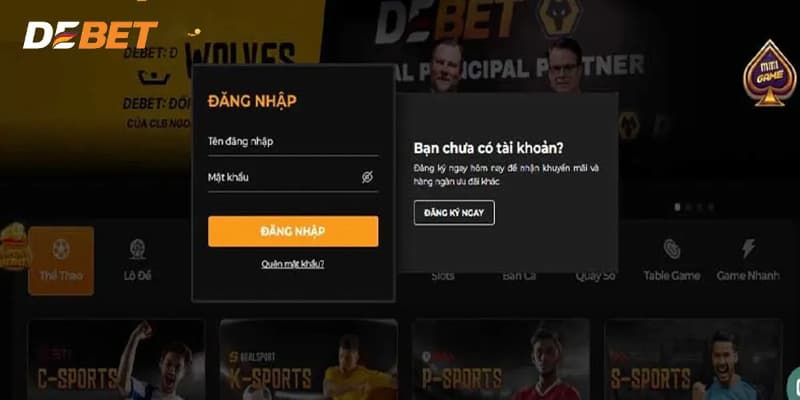
Task: Click the Tên đăng nhập username field
Action: coord(293,142)
